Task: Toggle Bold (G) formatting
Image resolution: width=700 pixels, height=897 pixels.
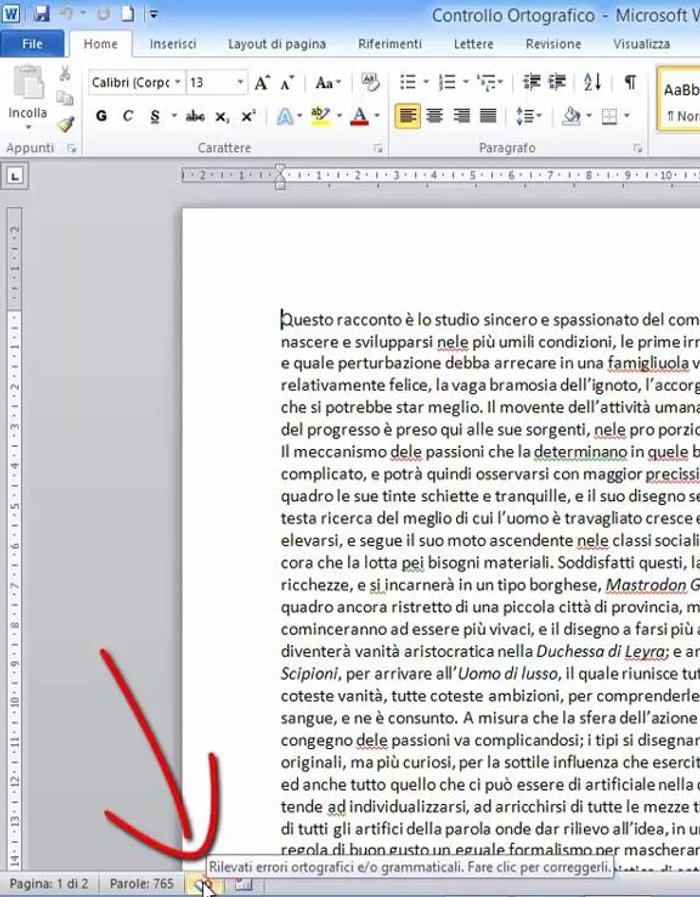Action: point(101,116)
